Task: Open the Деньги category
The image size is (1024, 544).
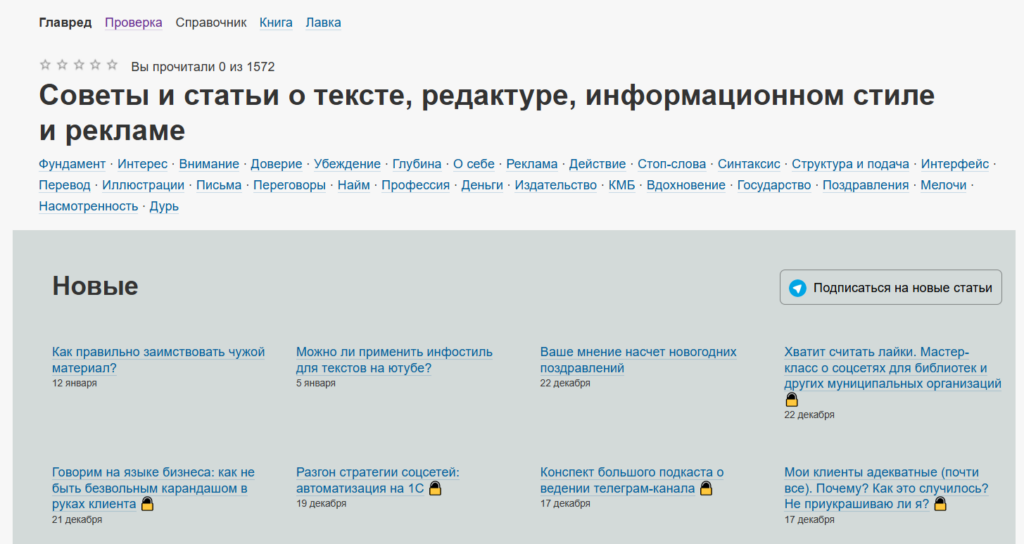Action: click(x=482, y=185)
